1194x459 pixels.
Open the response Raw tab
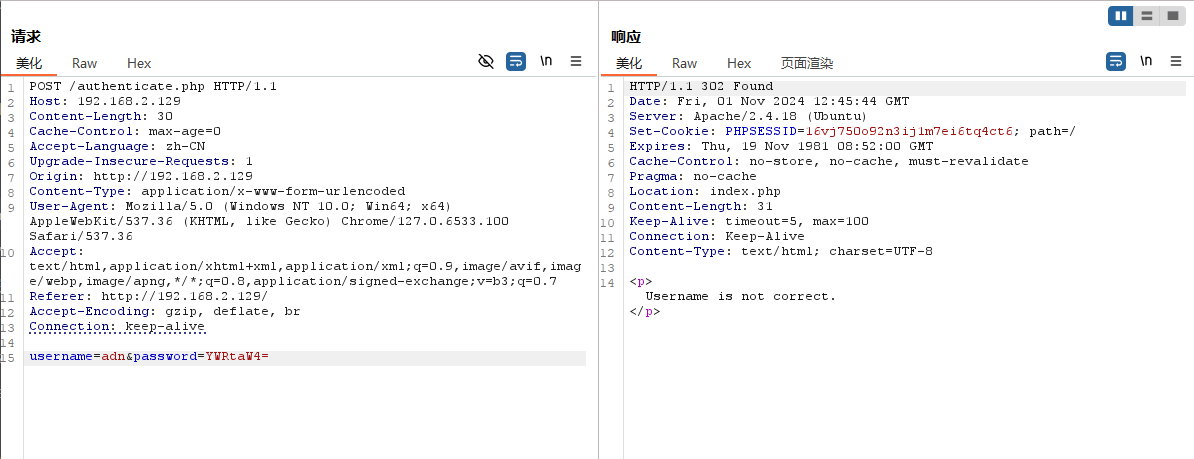(685, 63)
